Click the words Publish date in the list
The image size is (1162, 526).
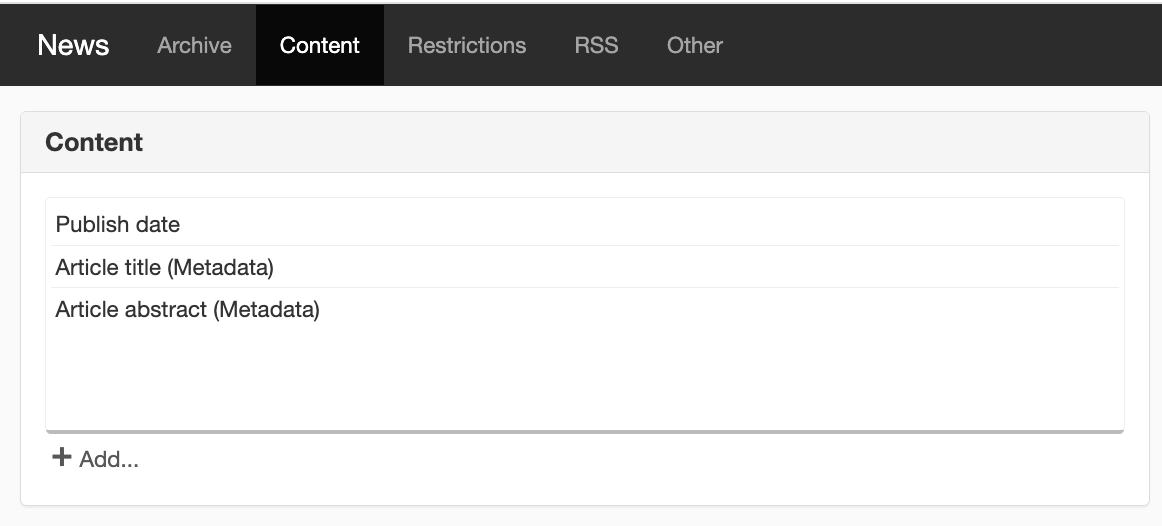point(118,224)
